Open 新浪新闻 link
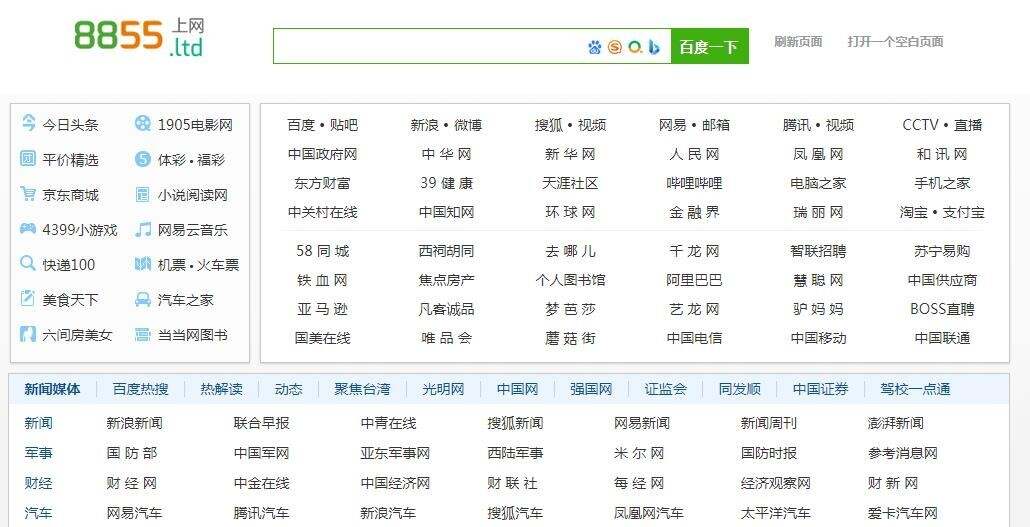This screenshot has height=527, width=1030. (134, 423)
